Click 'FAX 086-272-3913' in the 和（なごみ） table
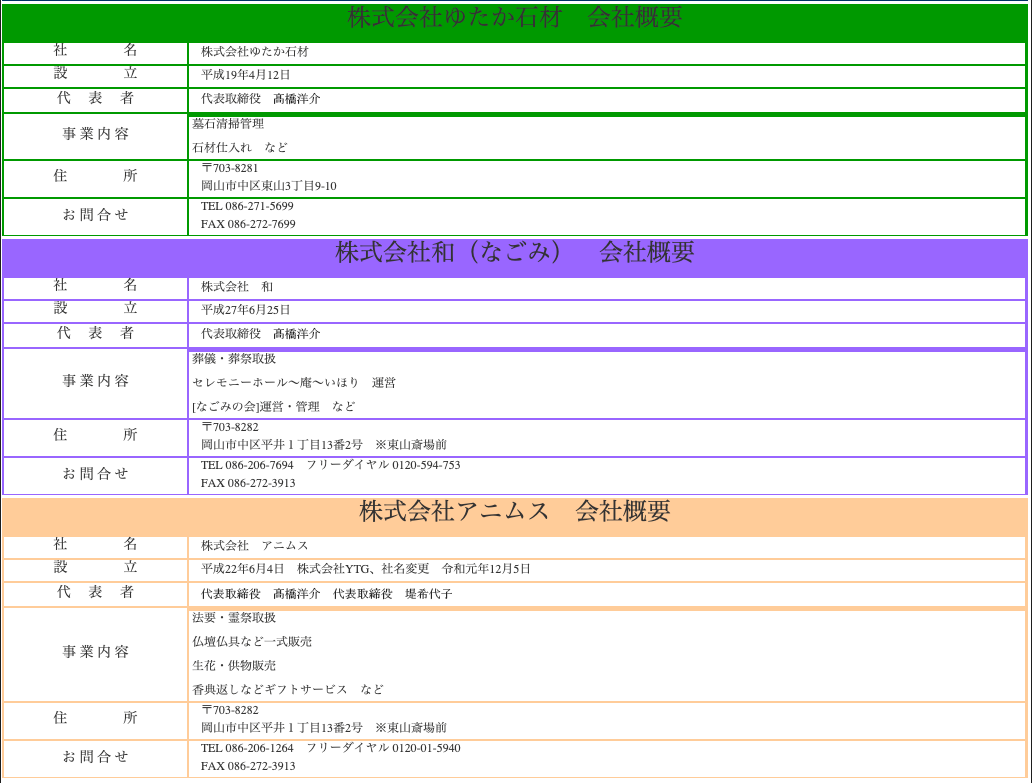Image resolution: width=1032 pixels, height=783 pixels. [248, 483]
